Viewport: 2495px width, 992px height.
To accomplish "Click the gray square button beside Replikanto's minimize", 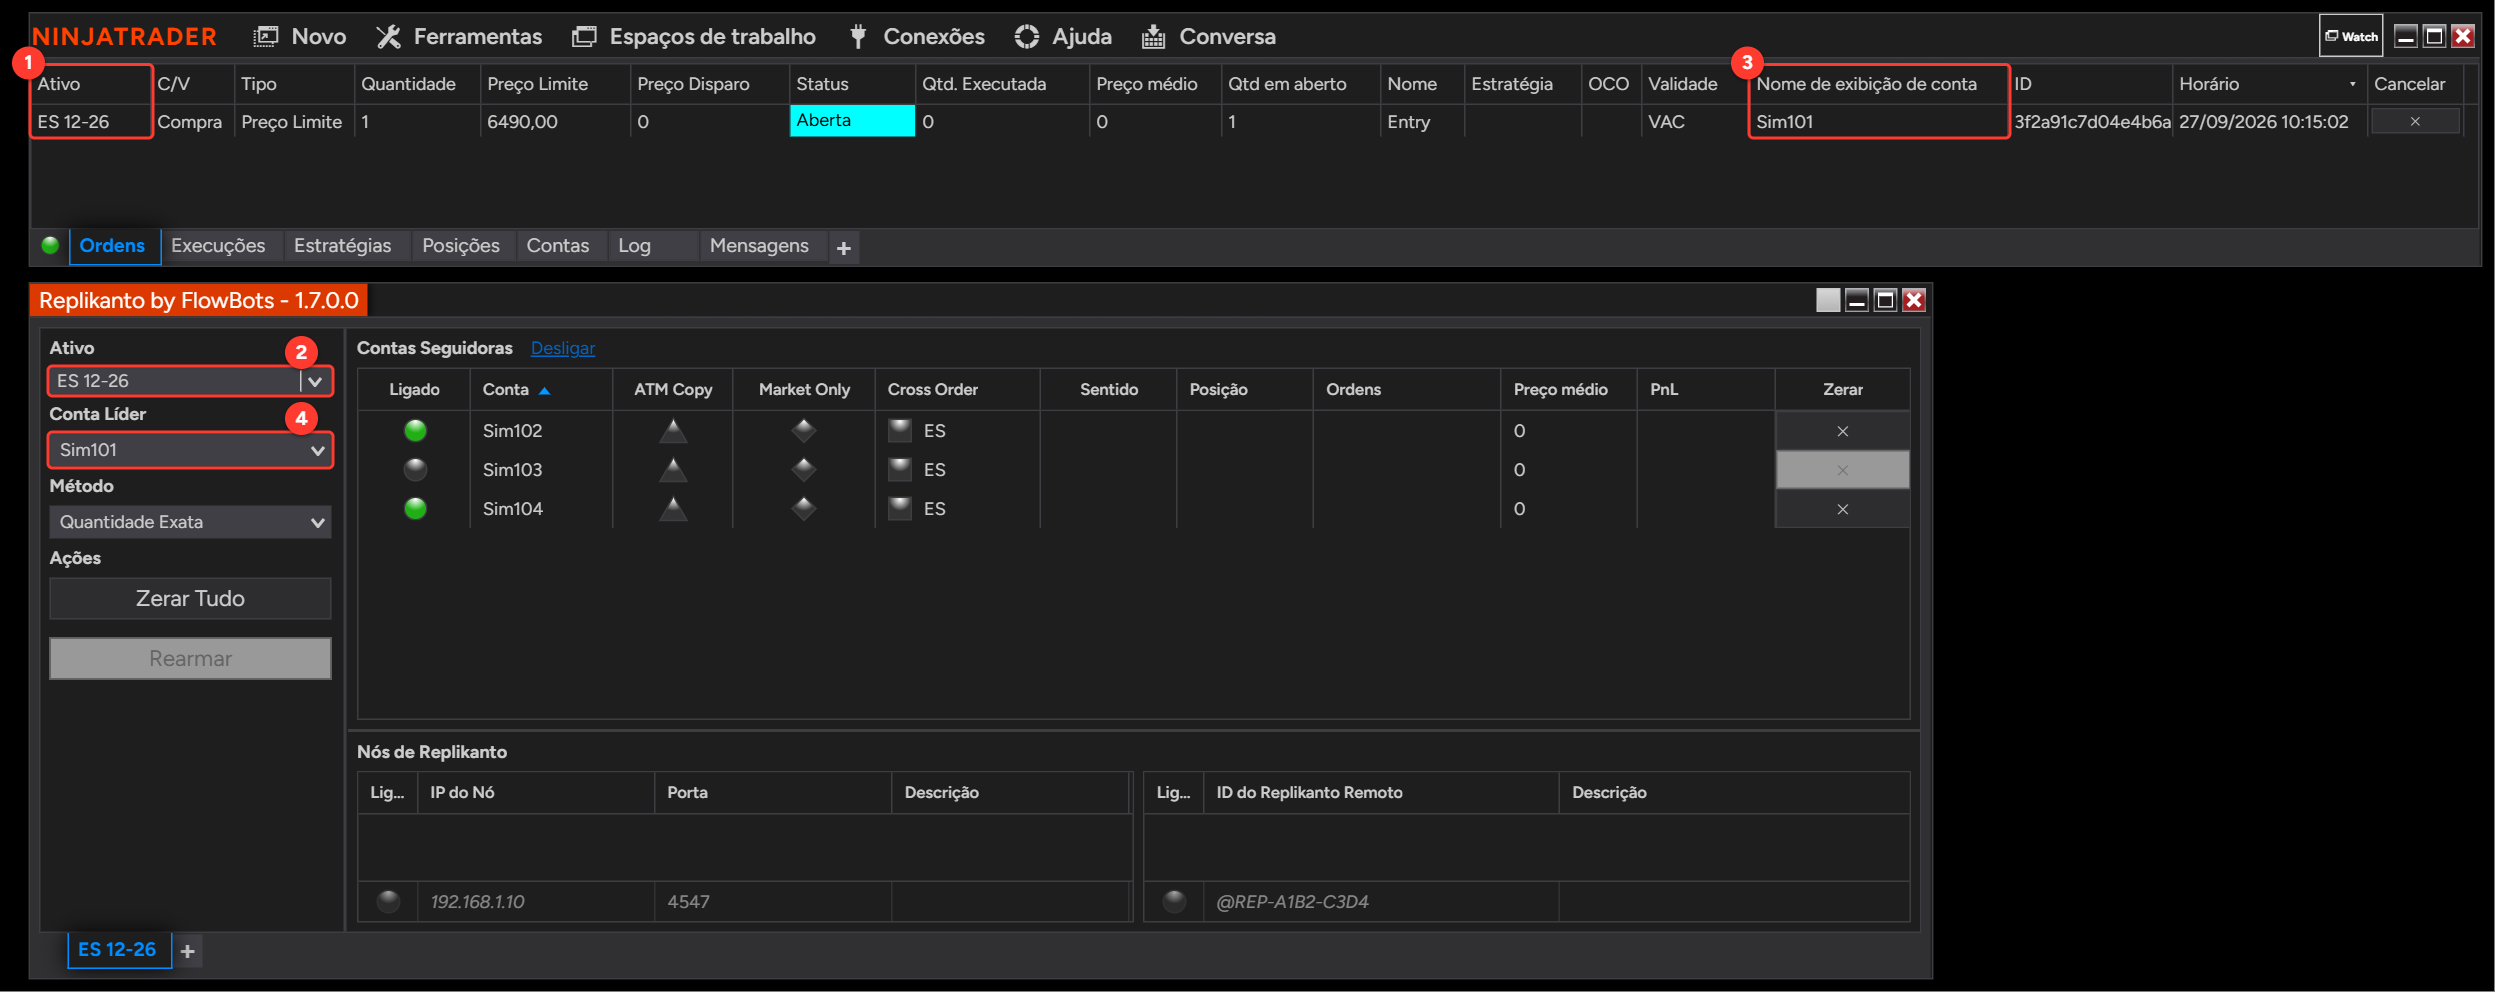I will tap(1828, 300).
